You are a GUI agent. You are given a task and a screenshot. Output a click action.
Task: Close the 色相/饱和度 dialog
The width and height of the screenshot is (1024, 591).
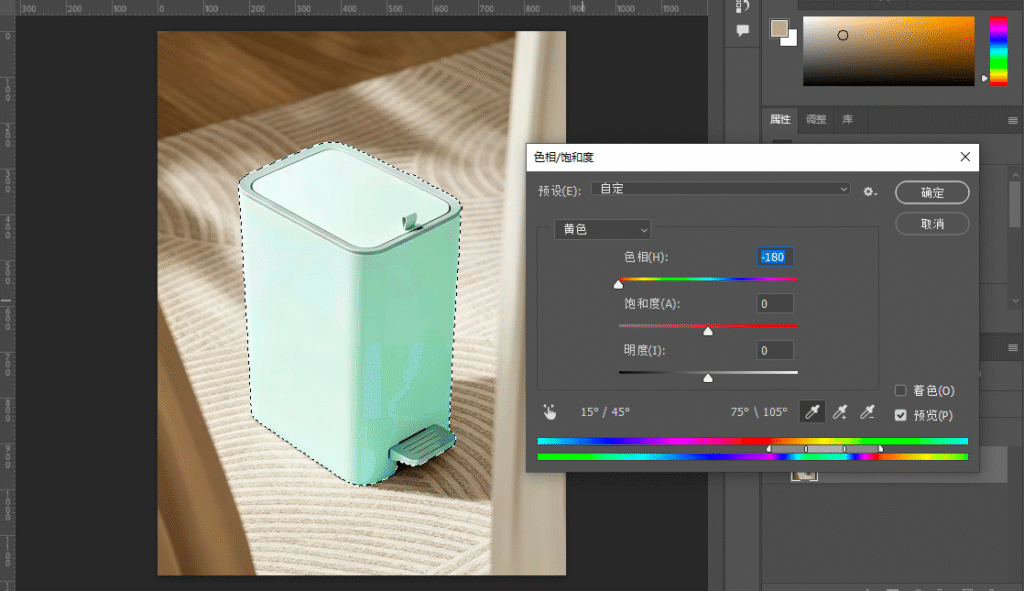[965, 157]
